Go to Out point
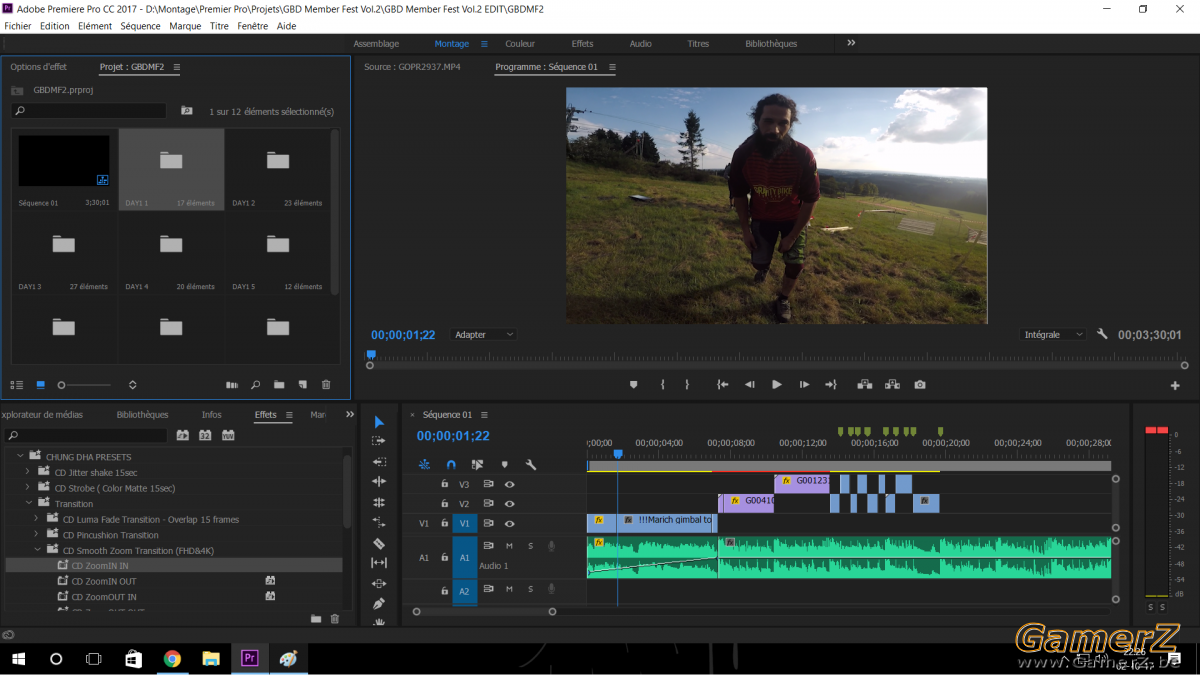The width and height of the screenshot is (1200, 677). click(x=830, y=385)
